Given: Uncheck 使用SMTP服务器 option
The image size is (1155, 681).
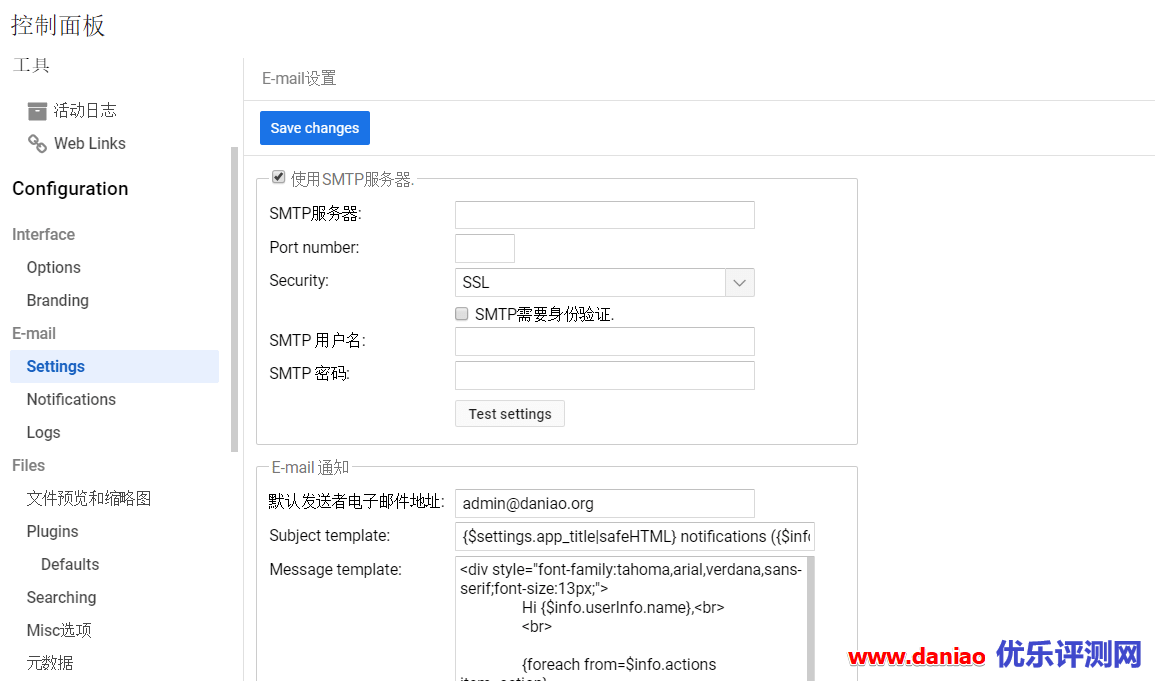Looking at the screenshot, I should click(278, 177).
